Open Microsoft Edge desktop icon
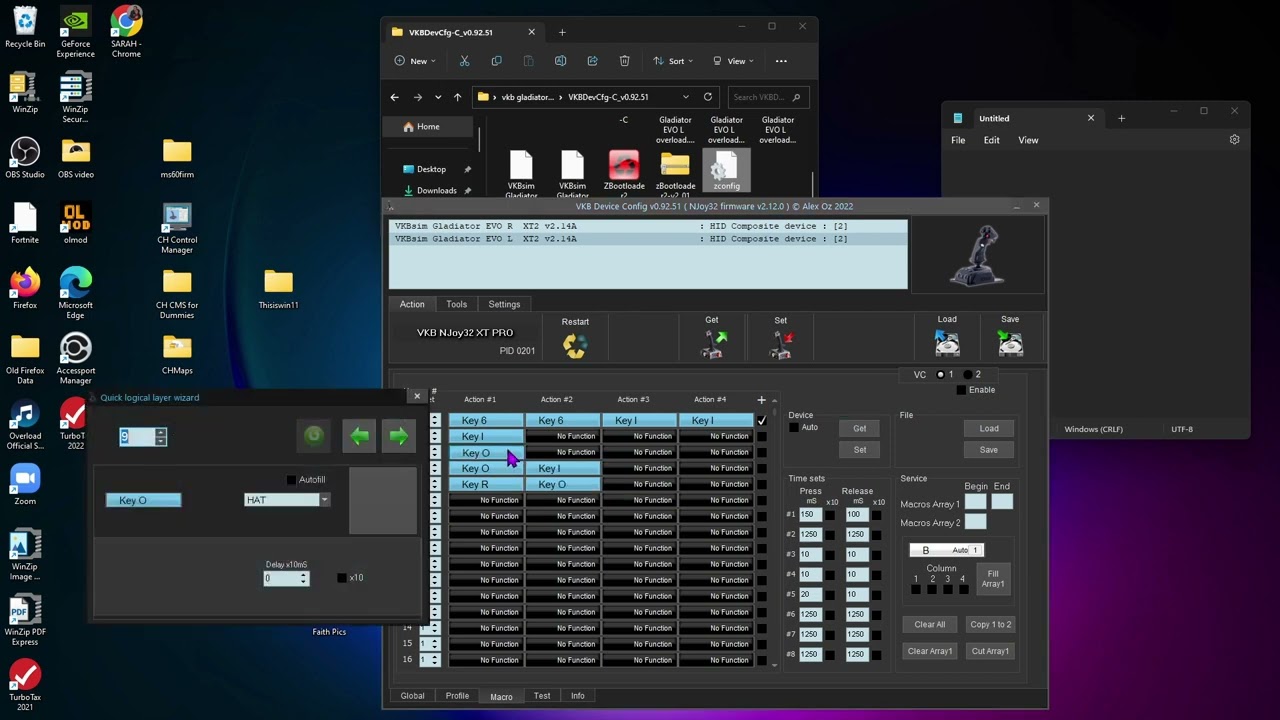 pyautogui.click(x=75, y=294)
